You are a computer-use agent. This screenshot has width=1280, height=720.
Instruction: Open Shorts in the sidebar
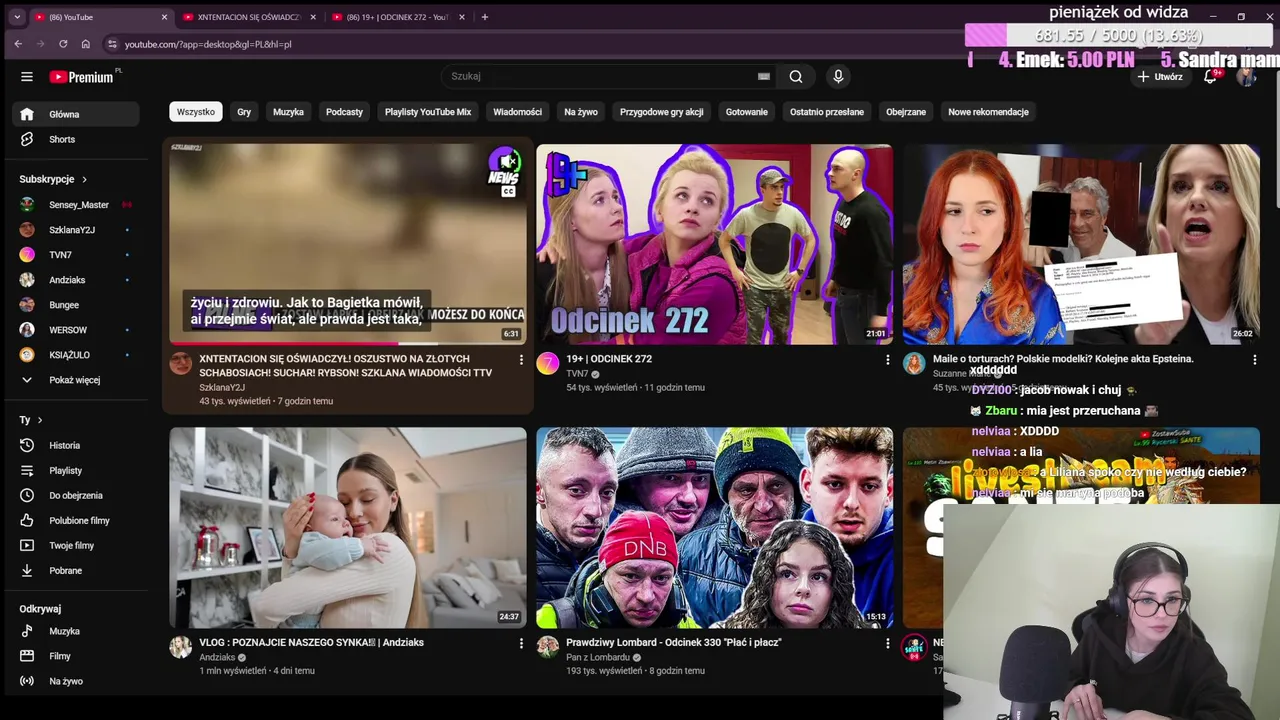click(x=76, y=139)
